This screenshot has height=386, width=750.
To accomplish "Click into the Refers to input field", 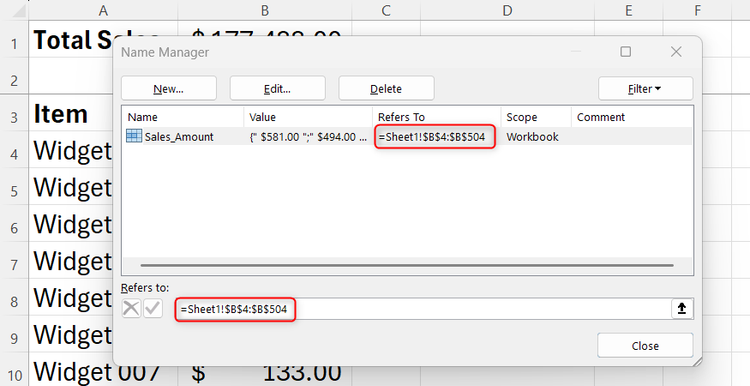I will coord(423,309).
